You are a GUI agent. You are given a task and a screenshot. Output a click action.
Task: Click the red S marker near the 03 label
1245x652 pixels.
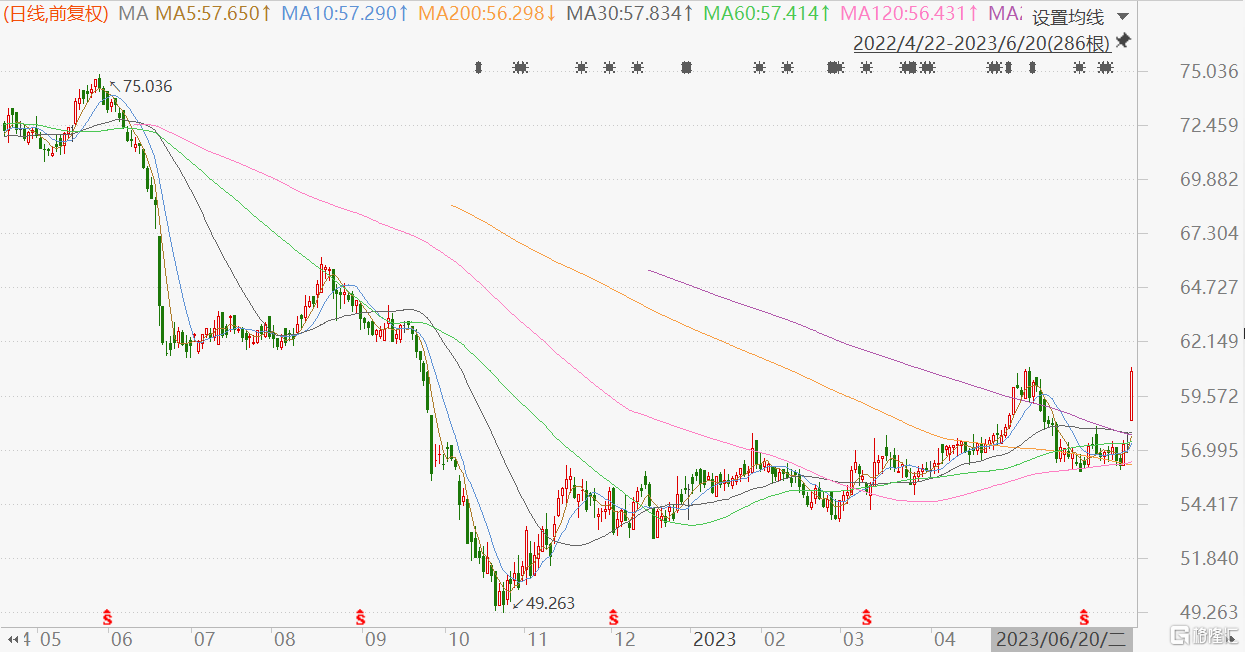866,614
